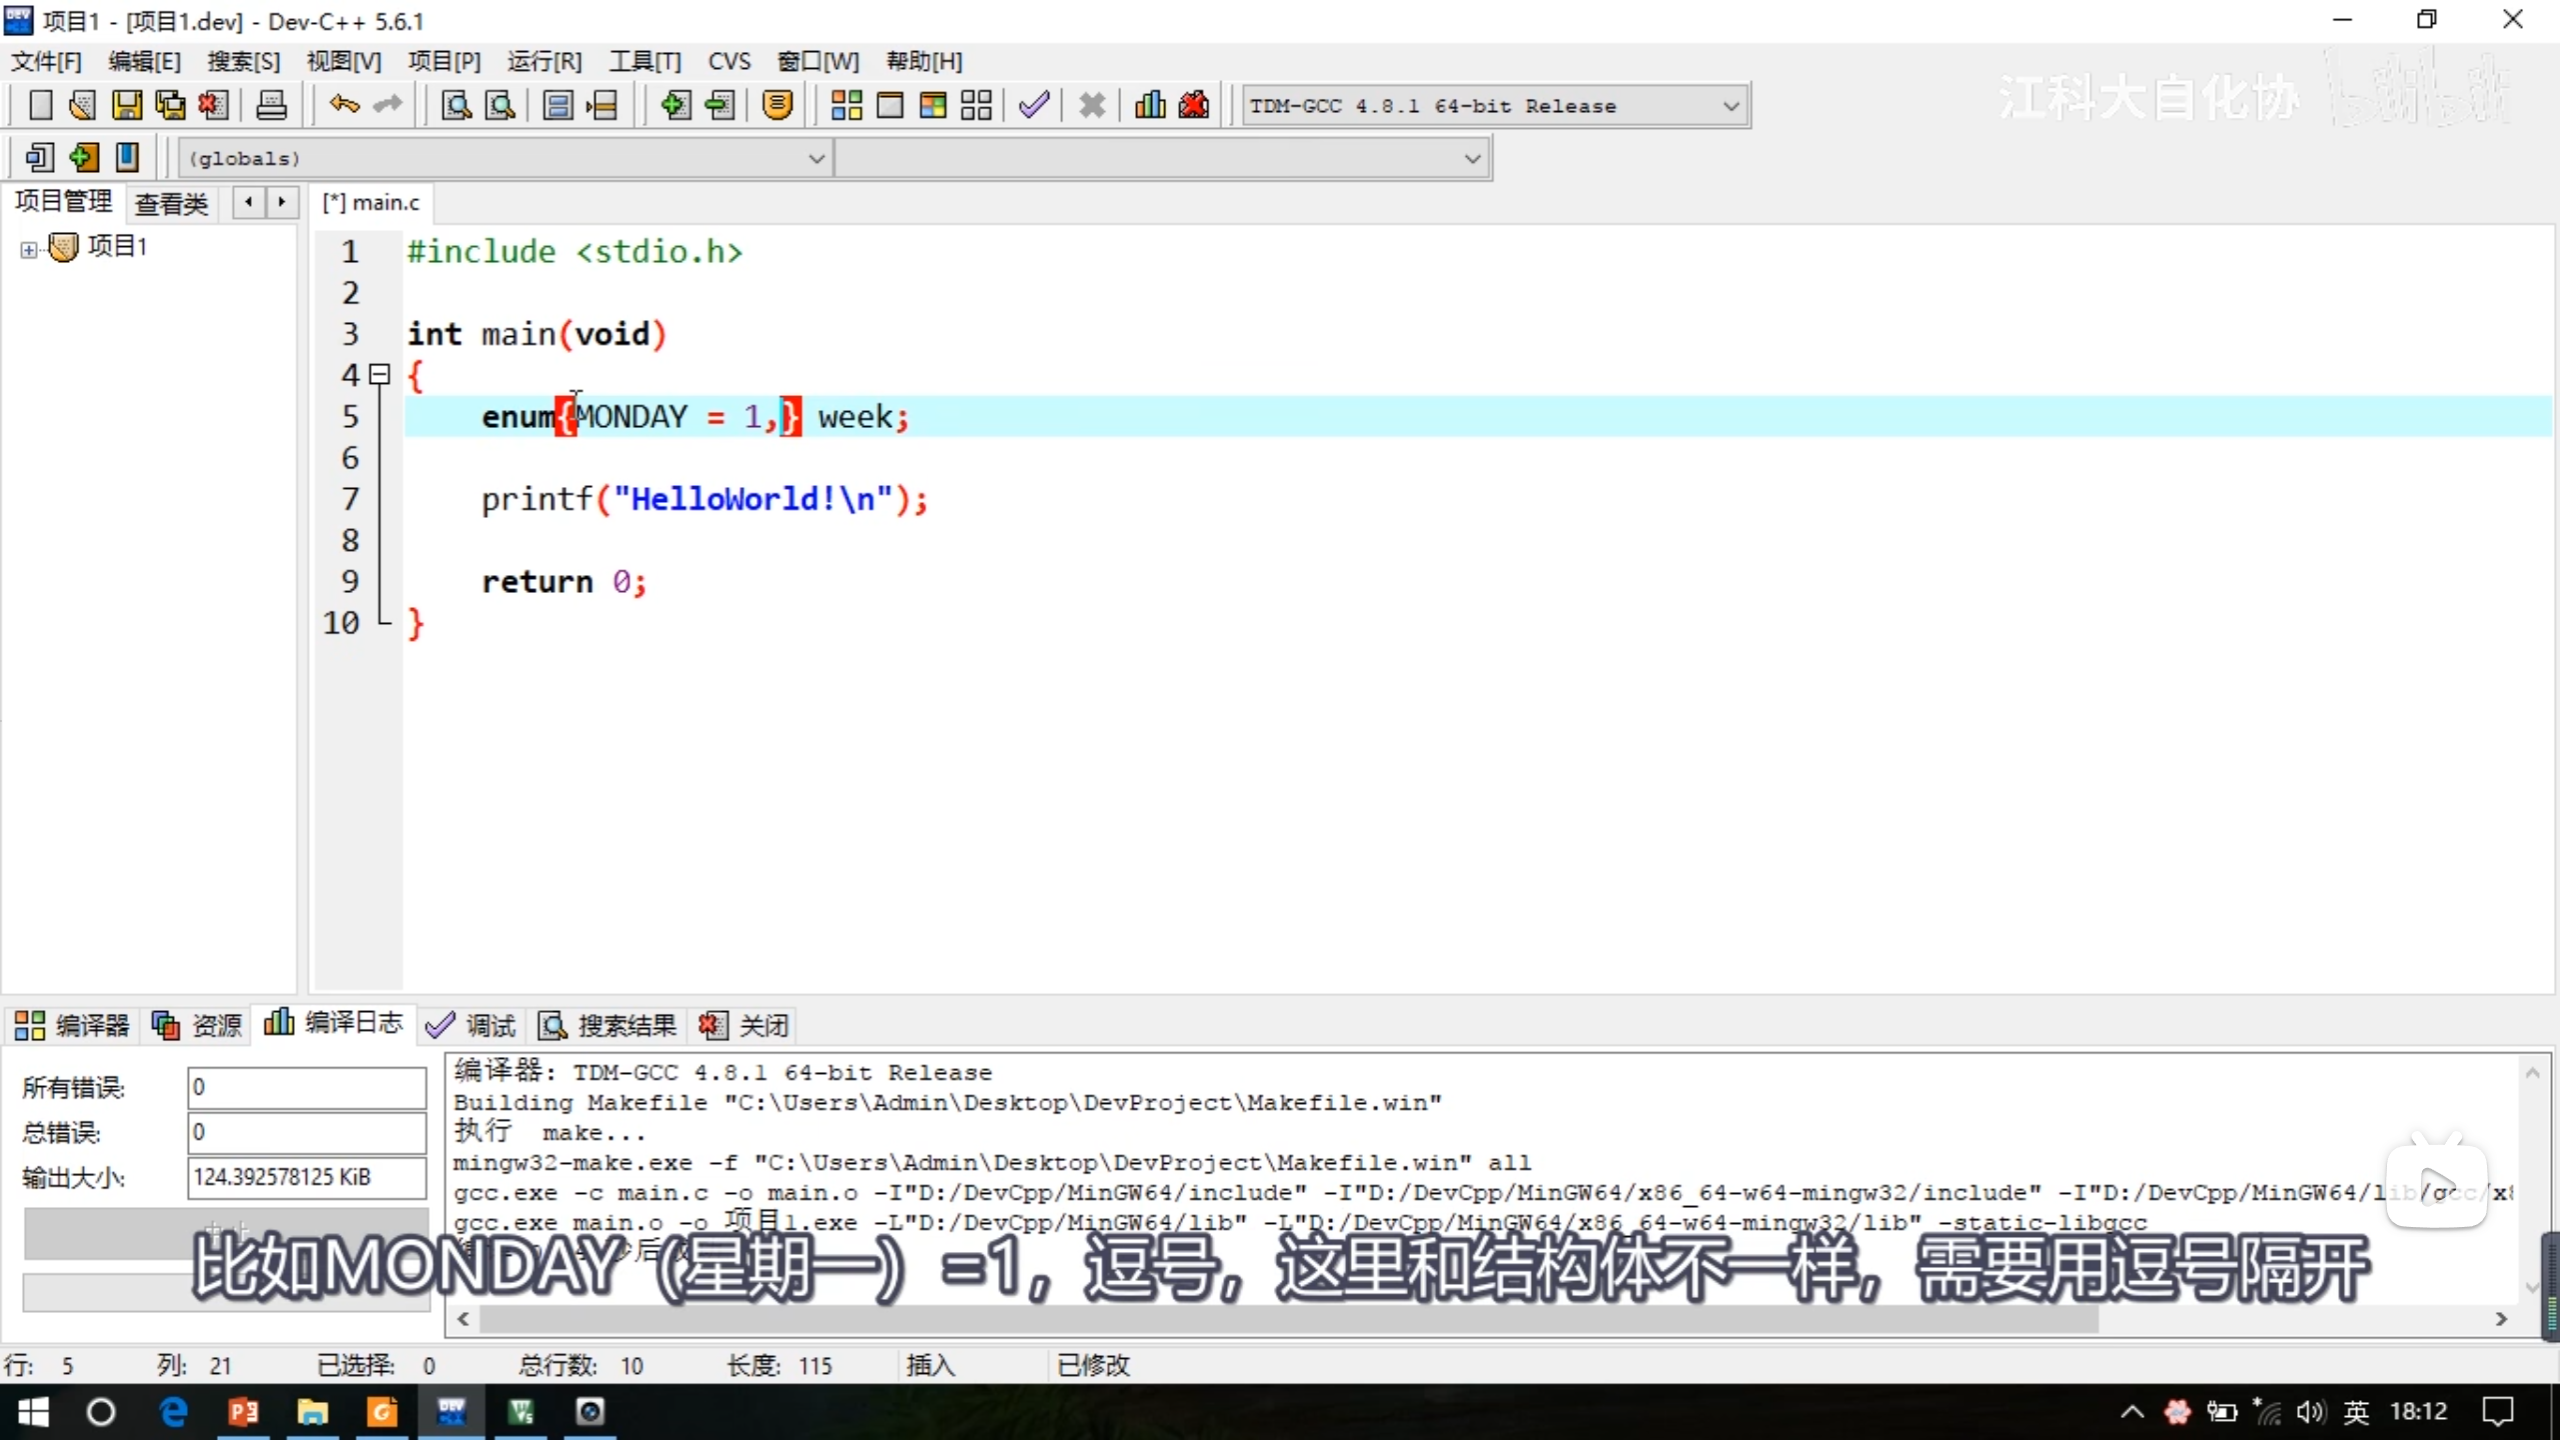Click the Profile analysis bar chart icon
The width and height of the screenshot is (2560, 1440).
(1150, 105)
